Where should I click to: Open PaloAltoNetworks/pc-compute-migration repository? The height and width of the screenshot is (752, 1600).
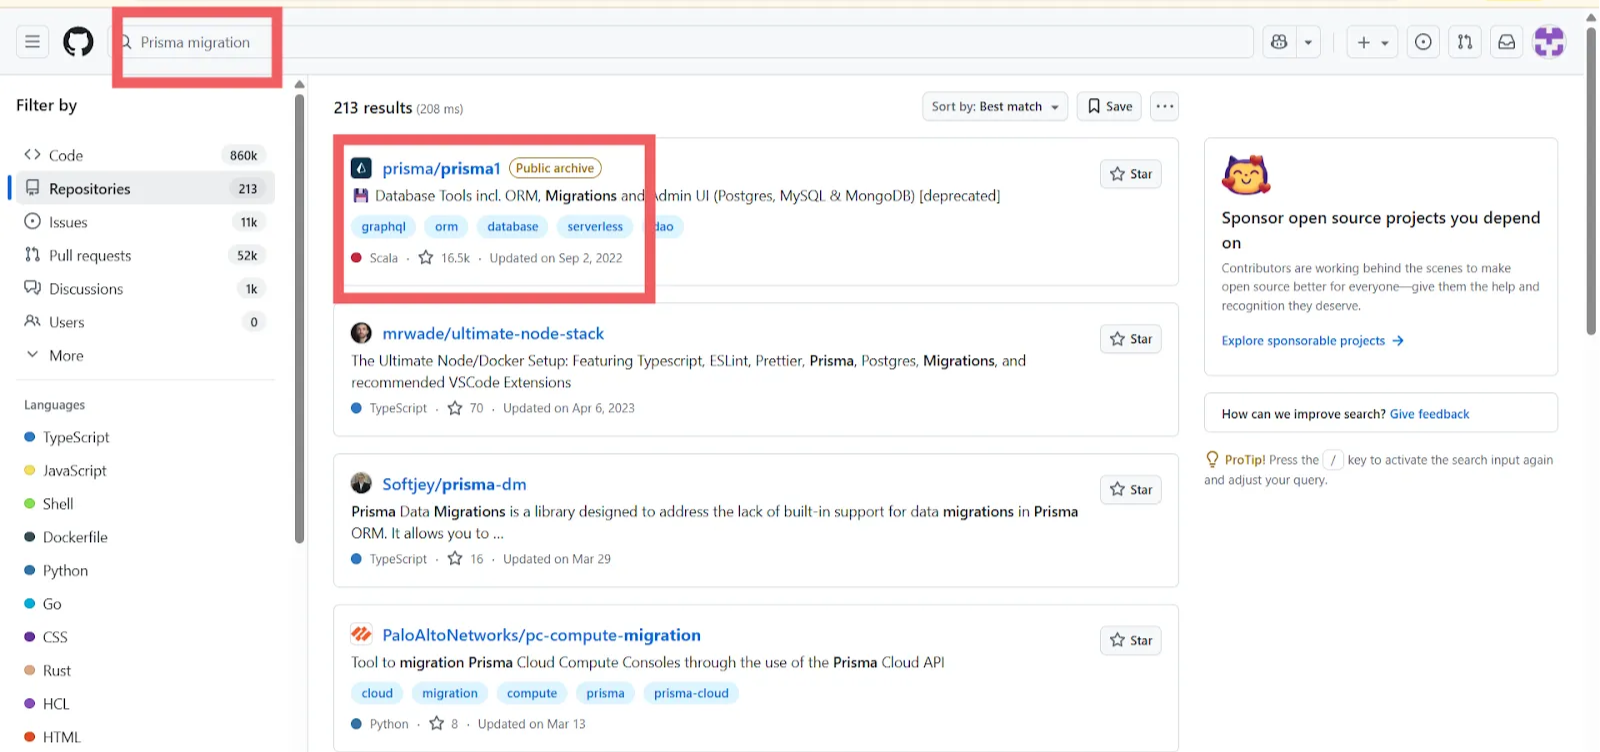click(x=541, y=635)
